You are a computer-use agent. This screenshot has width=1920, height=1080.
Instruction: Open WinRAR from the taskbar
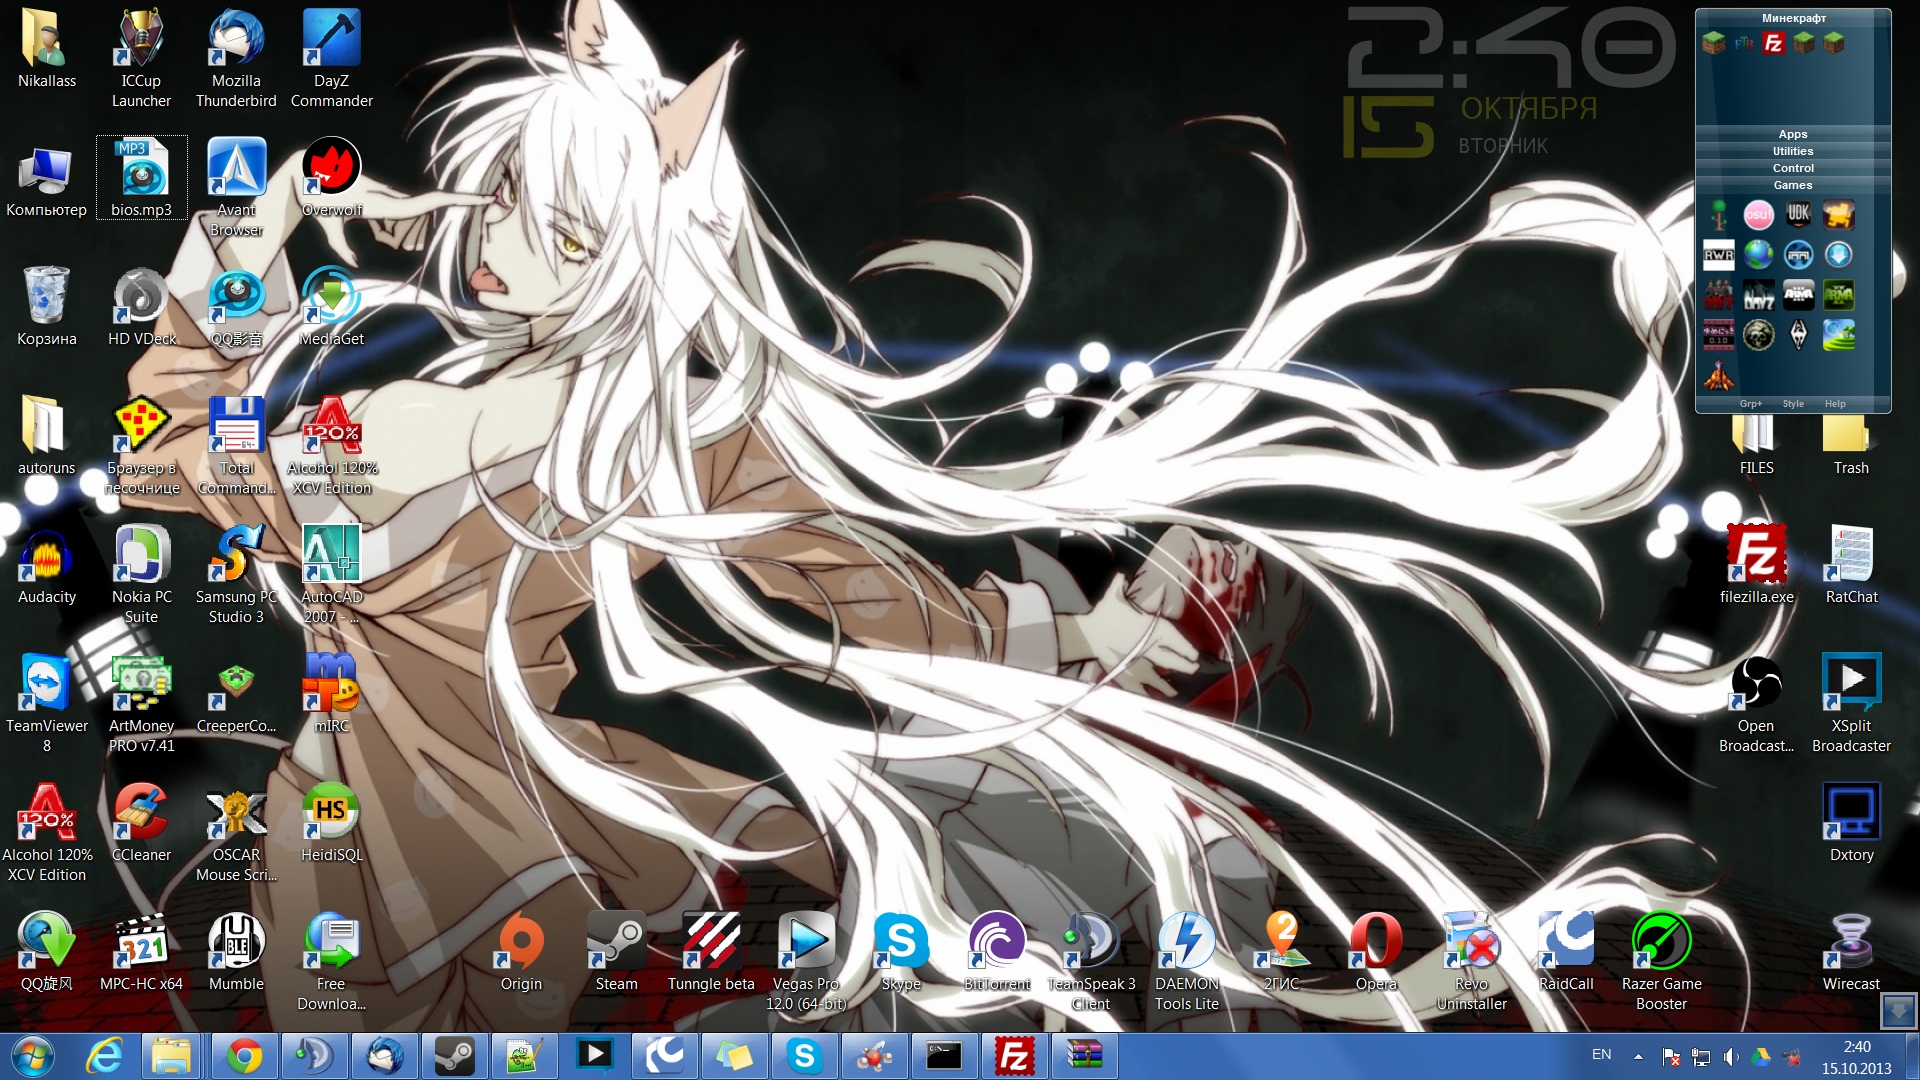1084,1056
